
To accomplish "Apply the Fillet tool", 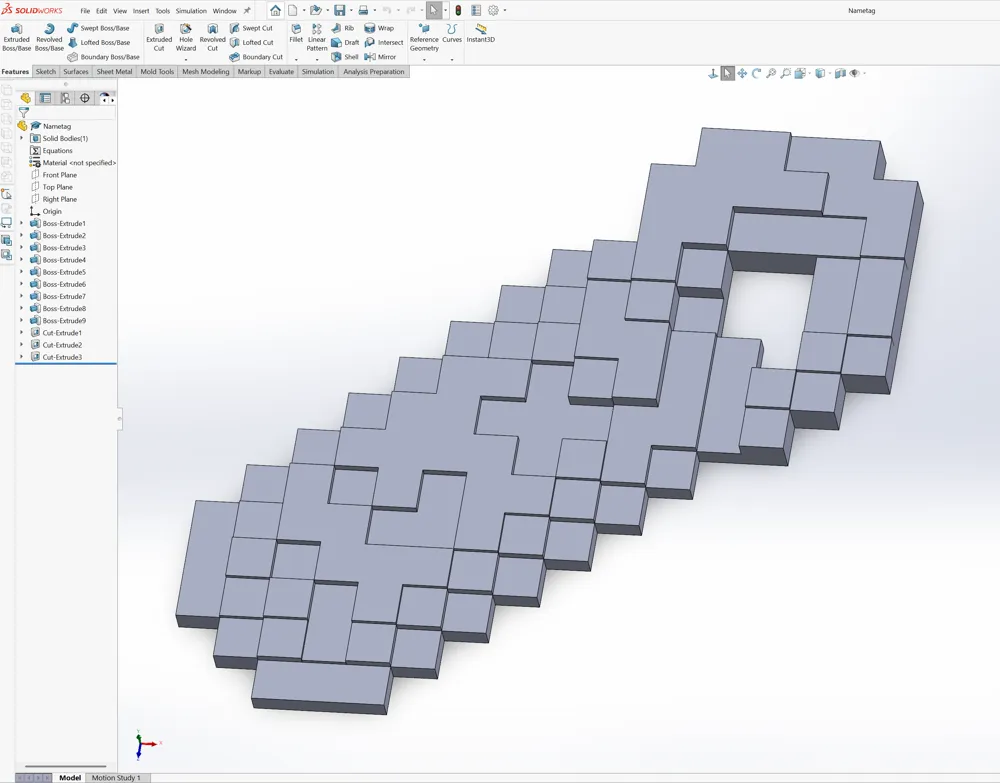I will [x=296, y=33].
